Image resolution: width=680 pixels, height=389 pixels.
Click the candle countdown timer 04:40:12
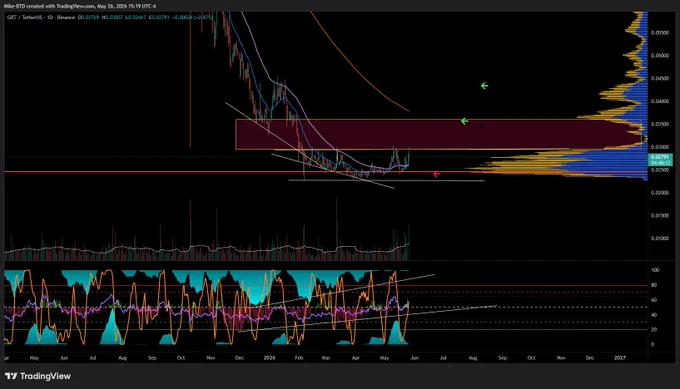(660, 163)
